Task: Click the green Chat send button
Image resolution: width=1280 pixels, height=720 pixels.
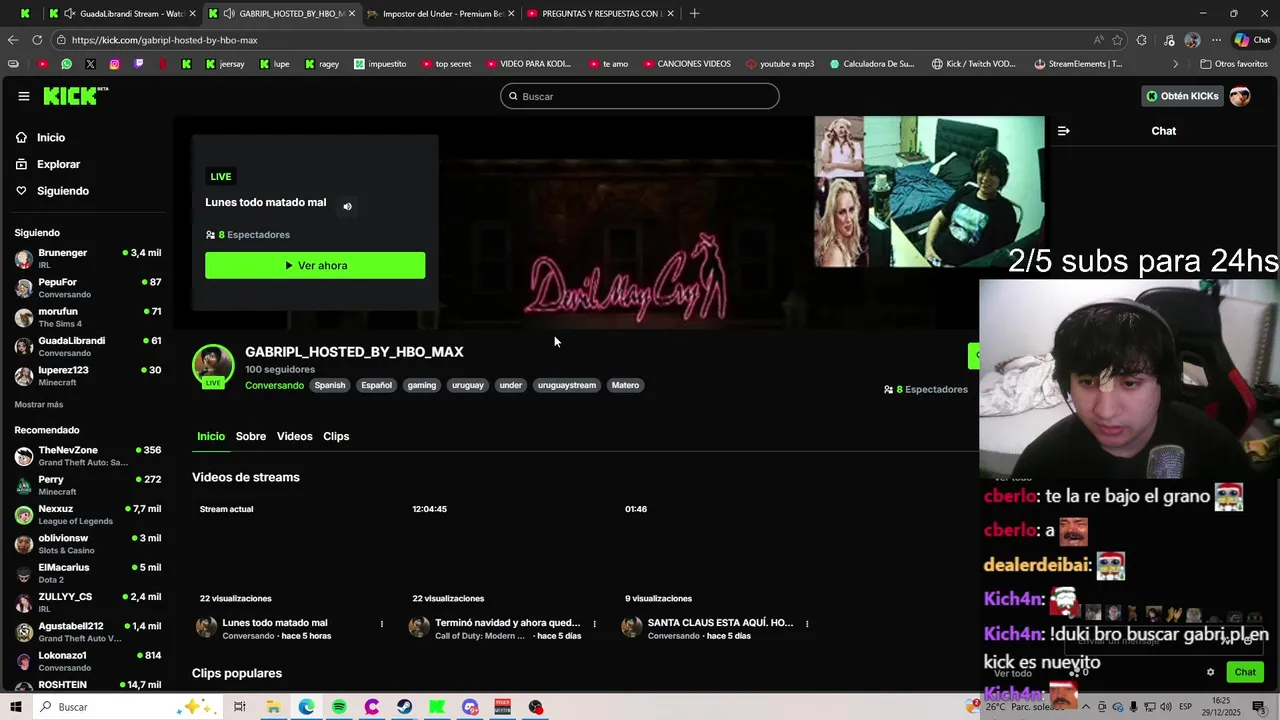Action: click(1245, 672)
